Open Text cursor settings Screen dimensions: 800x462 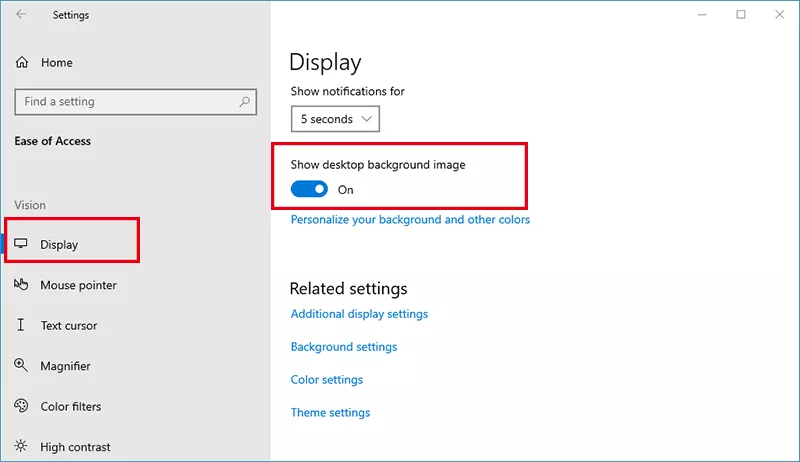pyautogui.click(x=69, y=325)
